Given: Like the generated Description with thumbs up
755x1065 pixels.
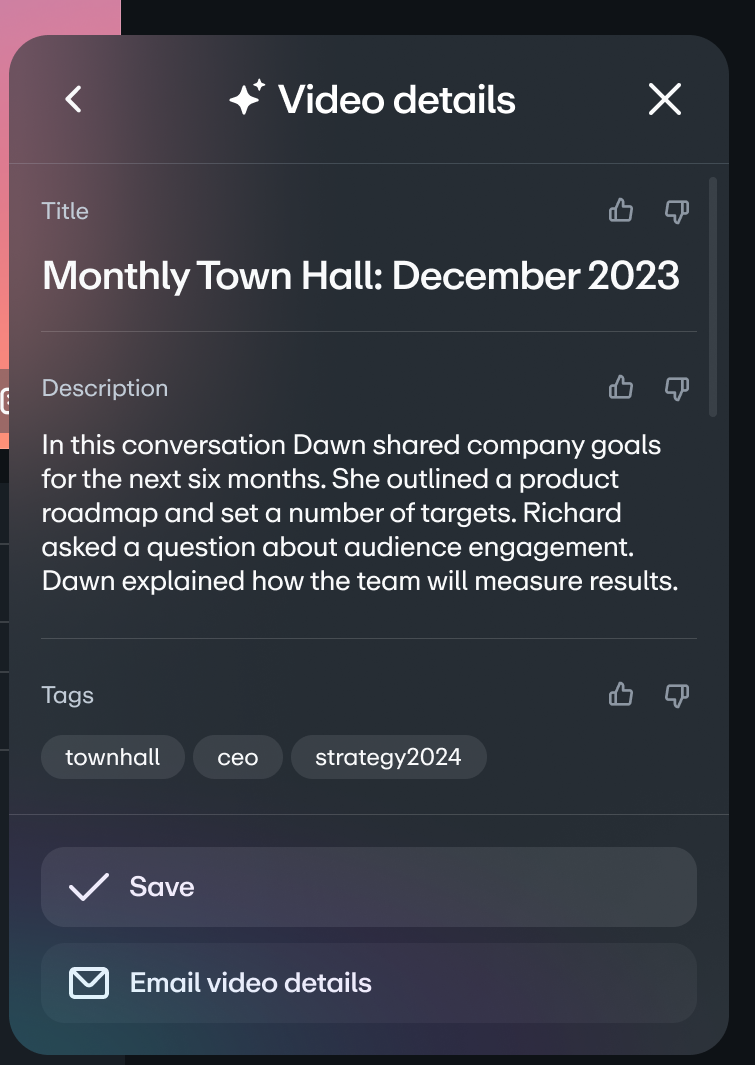Looking at the screenshot, I should pyautogui.click(x=621, y=388).
